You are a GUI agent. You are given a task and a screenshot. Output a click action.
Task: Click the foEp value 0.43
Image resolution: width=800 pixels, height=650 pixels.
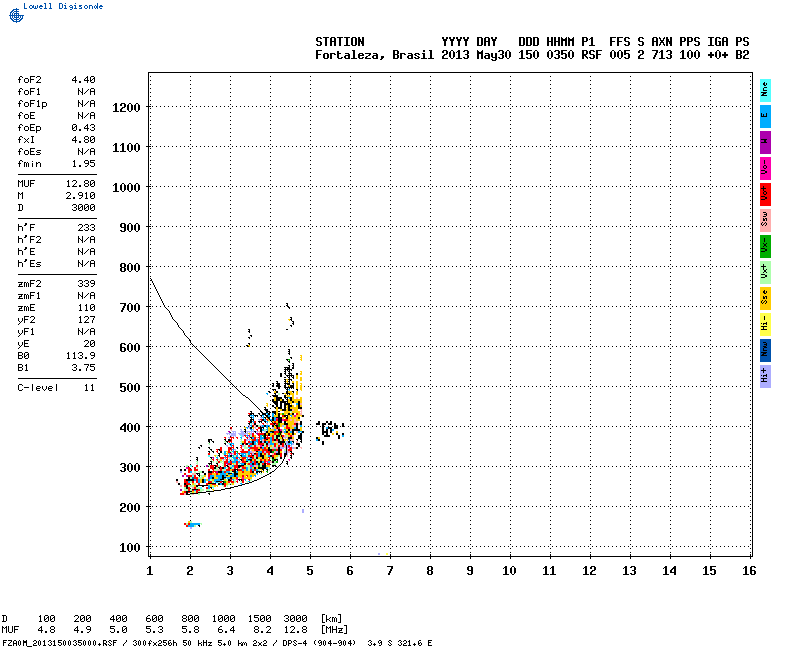83,128
